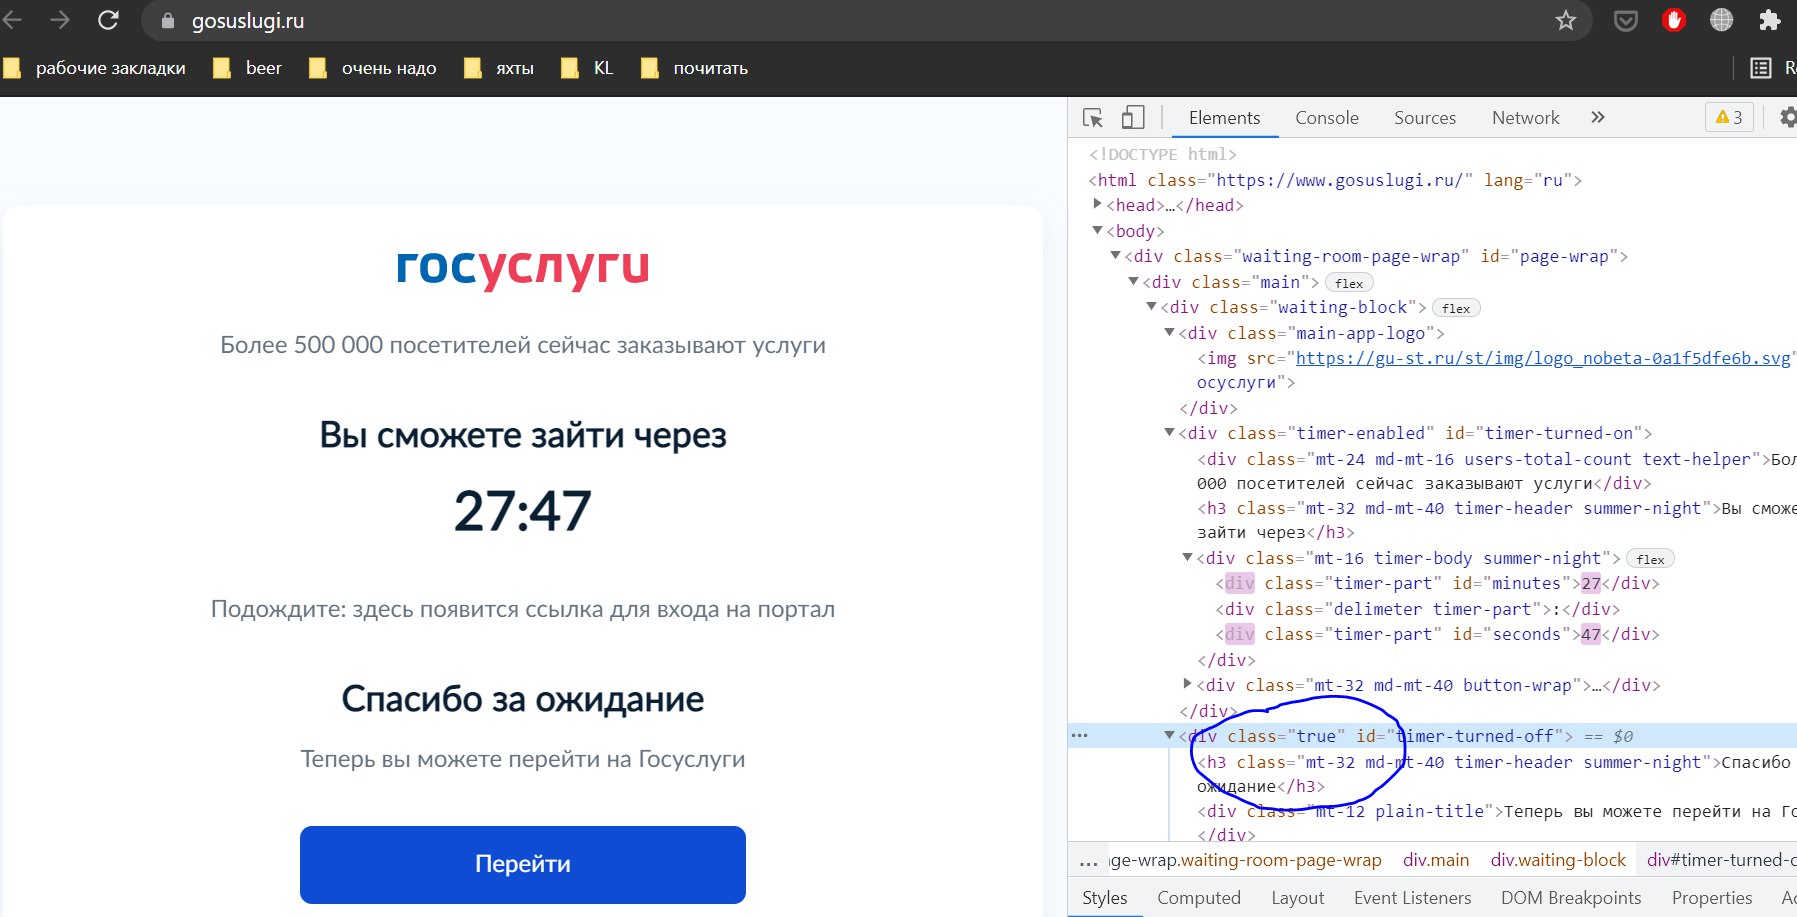The width and height of the screenshot is (1797, 917).
Task: Click the waiting-room-page-wrap breadcrumb item
Action: pos(1246,860)
